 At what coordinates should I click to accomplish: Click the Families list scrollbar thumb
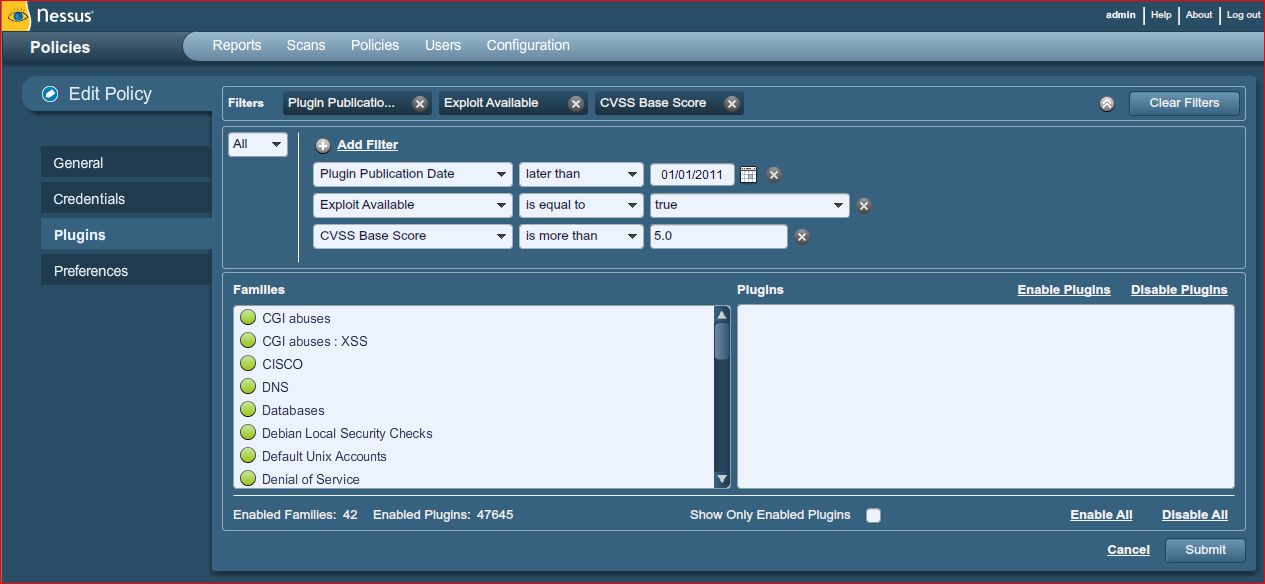tap(722, 341)
